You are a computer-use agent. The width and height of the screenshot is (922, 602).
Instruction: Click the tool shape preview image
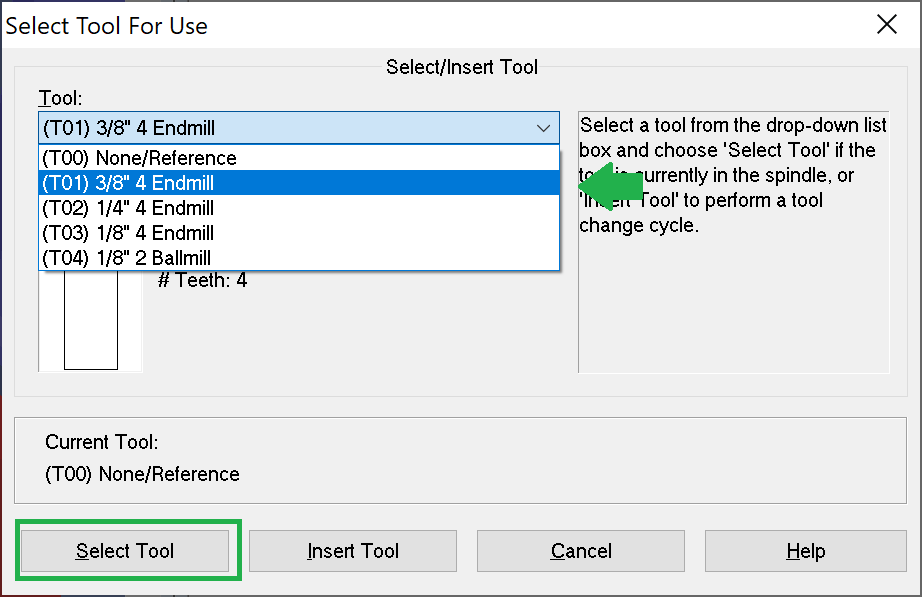coord(90,320)
